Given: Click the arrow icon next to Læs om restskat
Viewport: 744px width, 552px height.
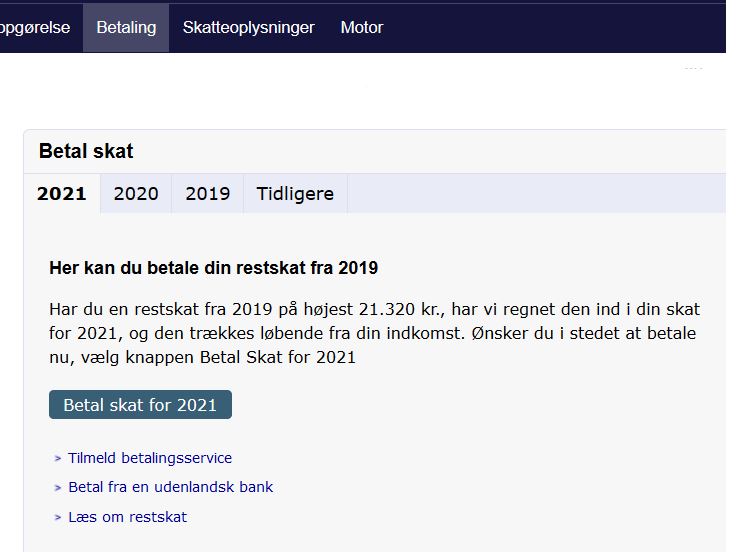Looking at the screenshot, I should (x=58, y=517).
